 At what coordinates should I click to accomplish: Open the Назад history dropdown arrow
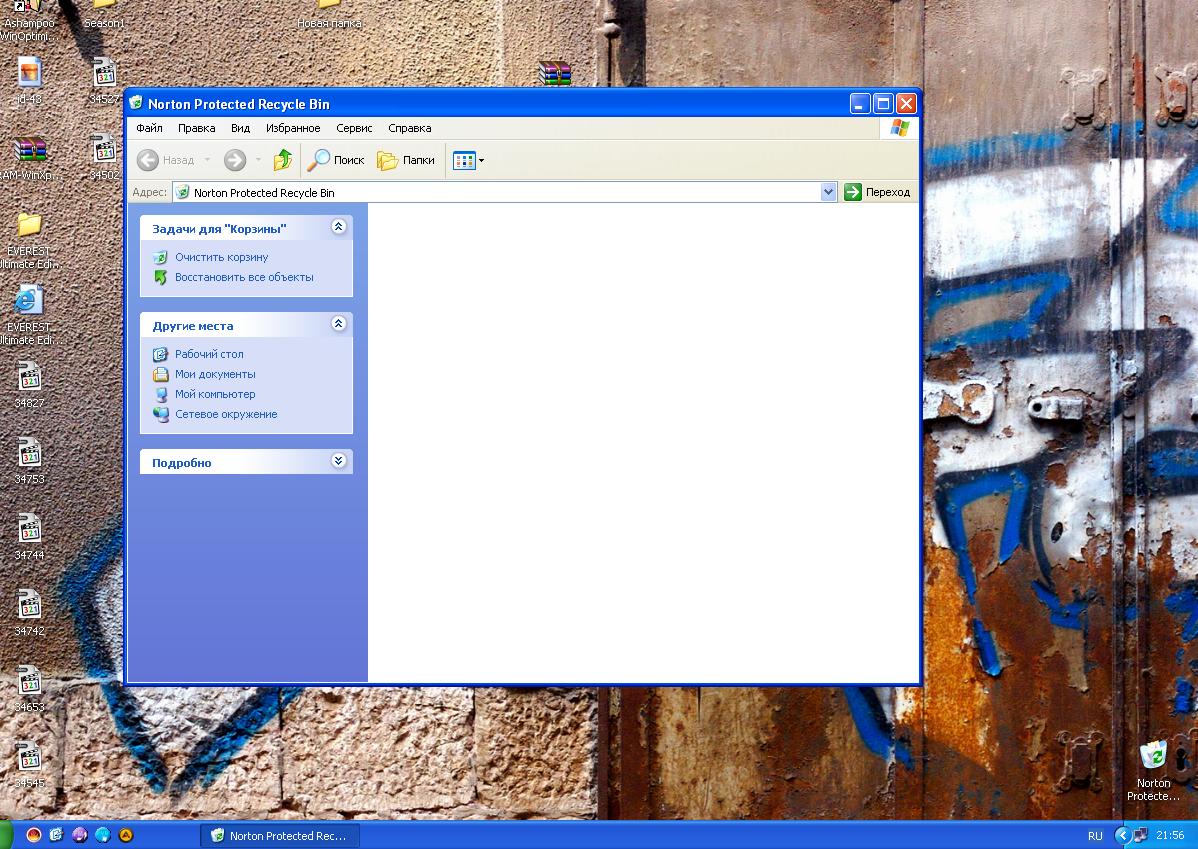coord(207,160)
